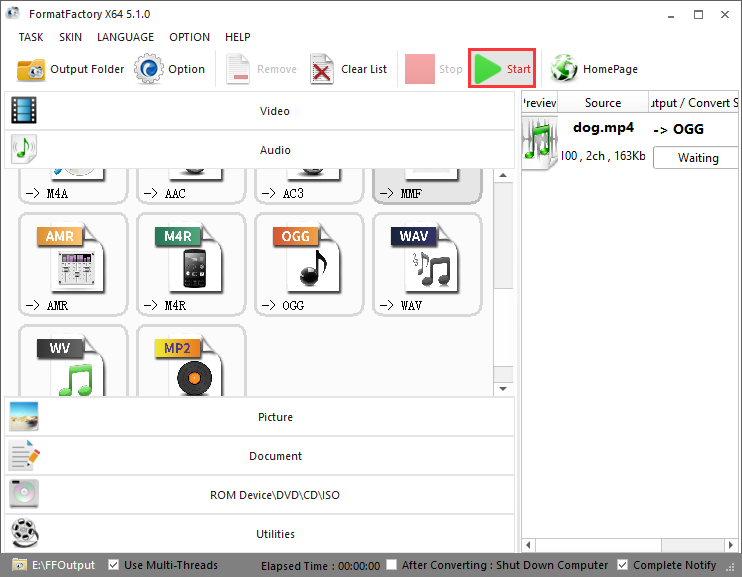Expand the Utilities category section

click(x=259, y=533)
